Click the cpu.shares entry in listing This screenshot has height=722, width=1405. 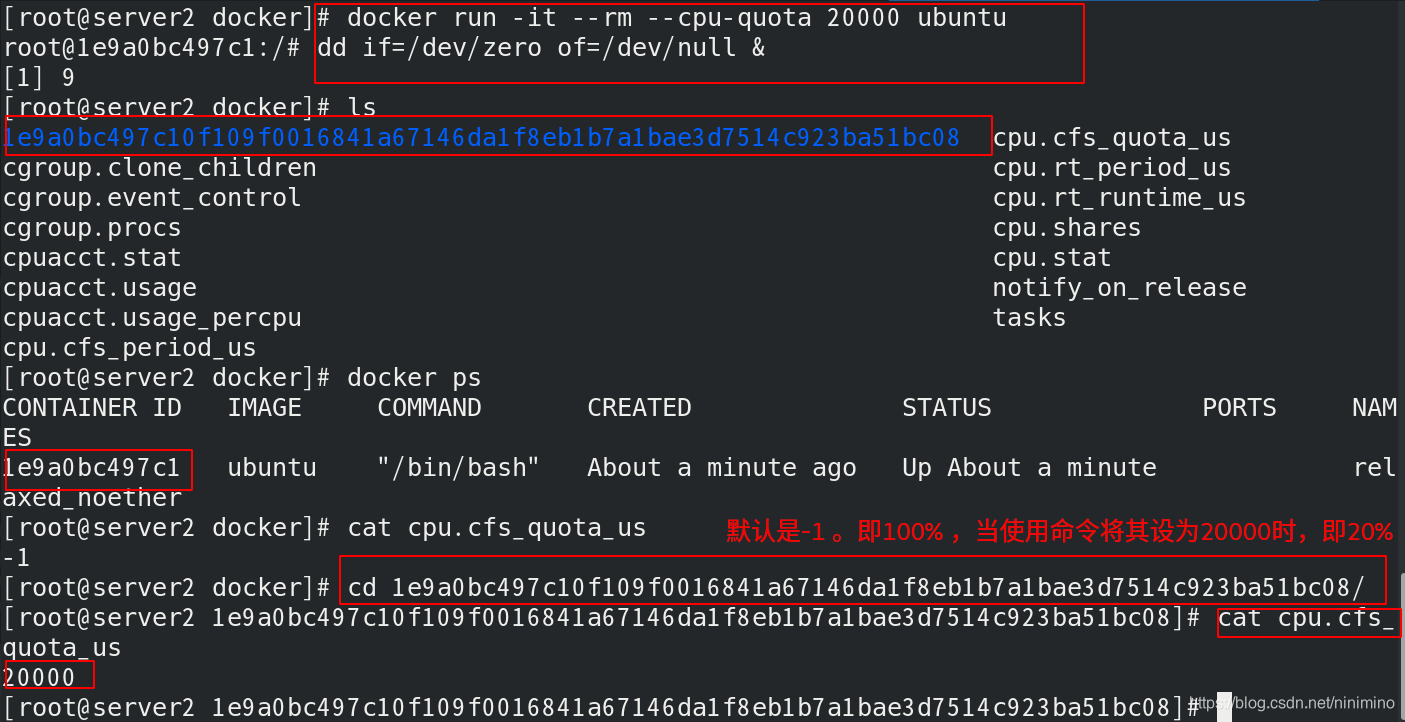(1067, 228)
